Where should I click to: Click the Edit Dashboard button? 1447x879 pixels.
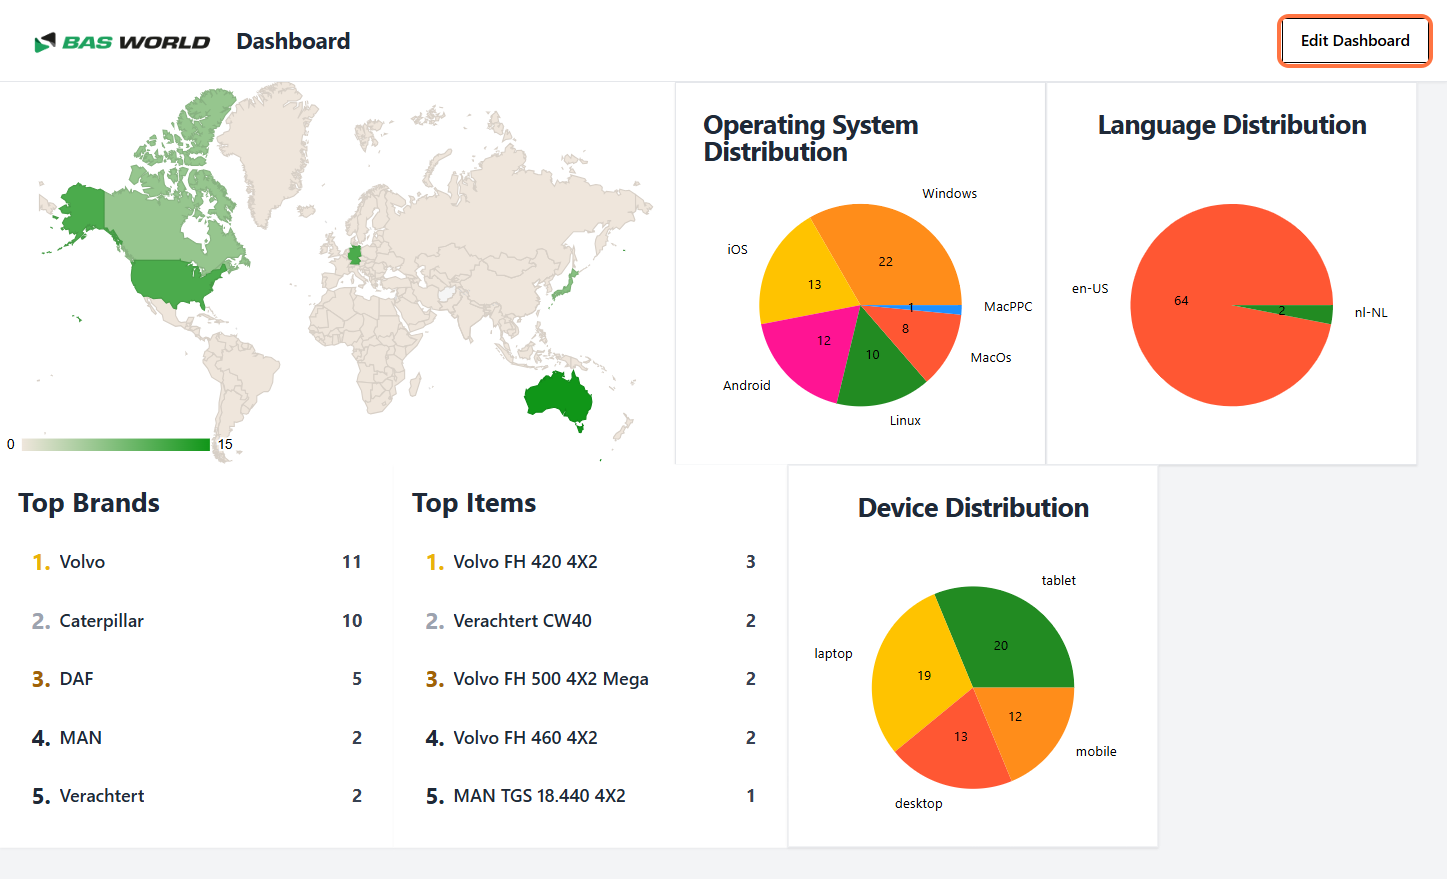click(1355, 41)
